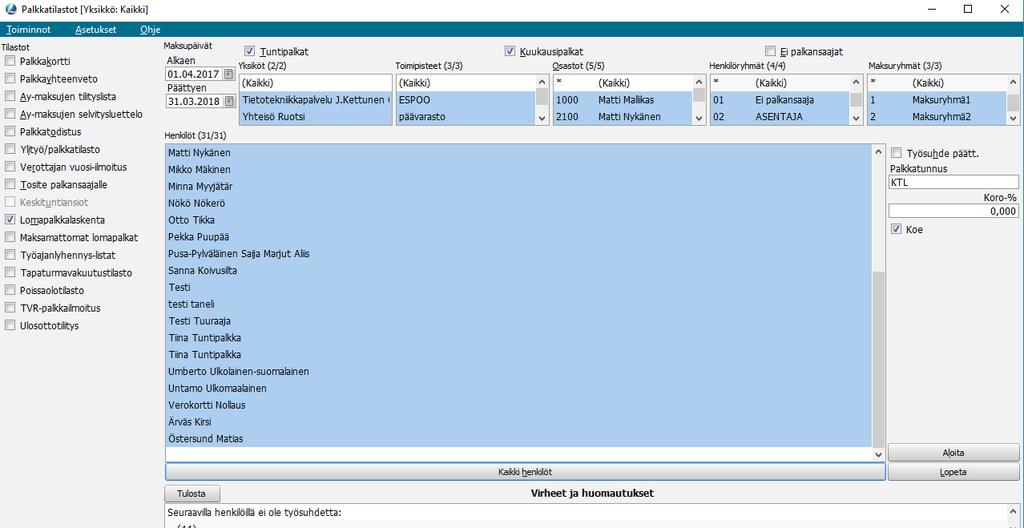Open calendar picker beside Alkaen date

(x=228, y=74)
